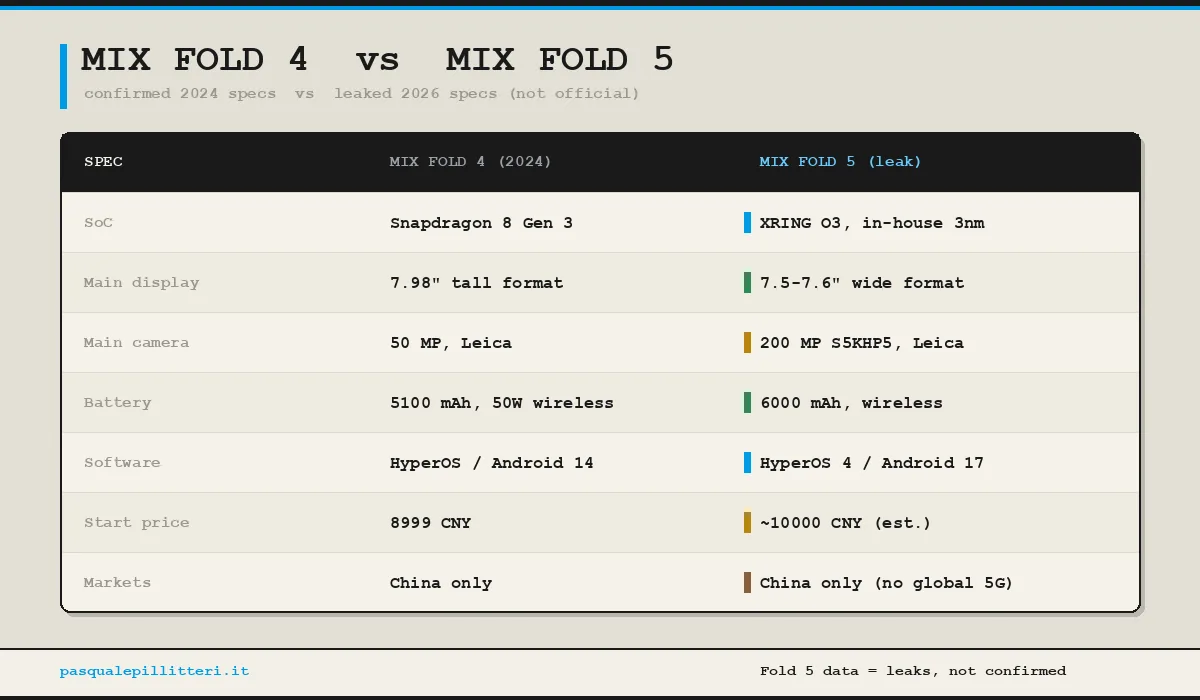This screenshot has height=700, width=1200.
Task: Click the "6000 mAh, wireless" cell
Action: click(851, 402)
